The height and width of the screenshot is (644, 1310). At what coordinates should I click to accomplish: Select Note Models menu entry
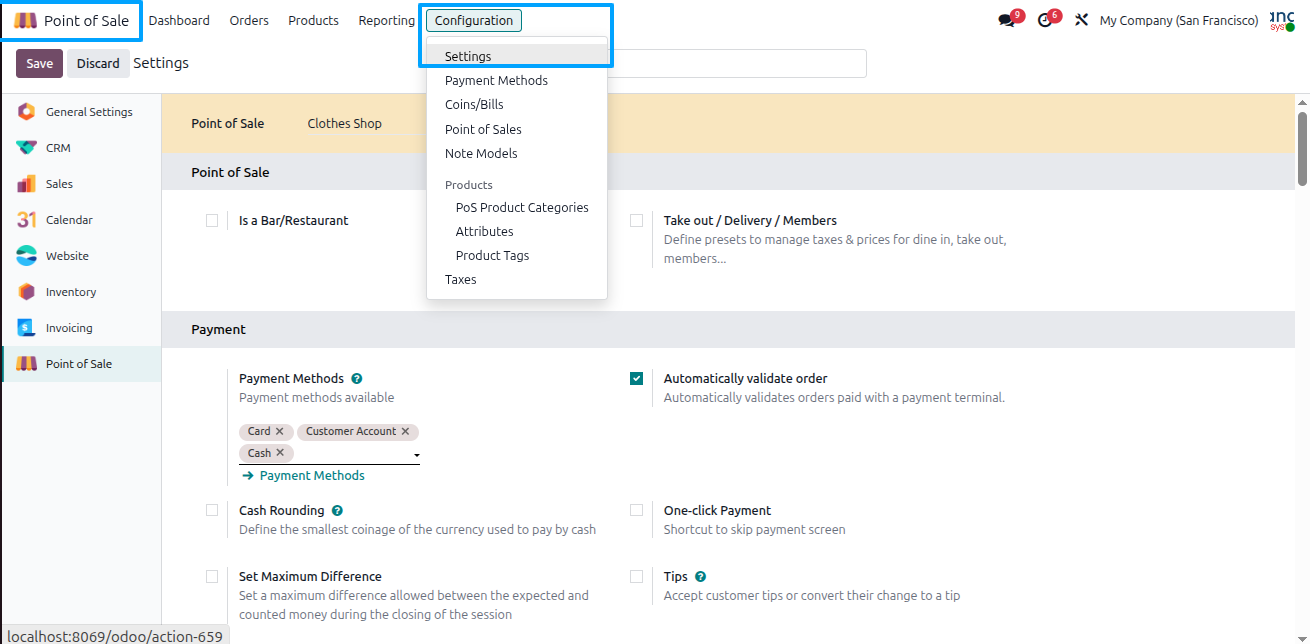pos(517,154)
